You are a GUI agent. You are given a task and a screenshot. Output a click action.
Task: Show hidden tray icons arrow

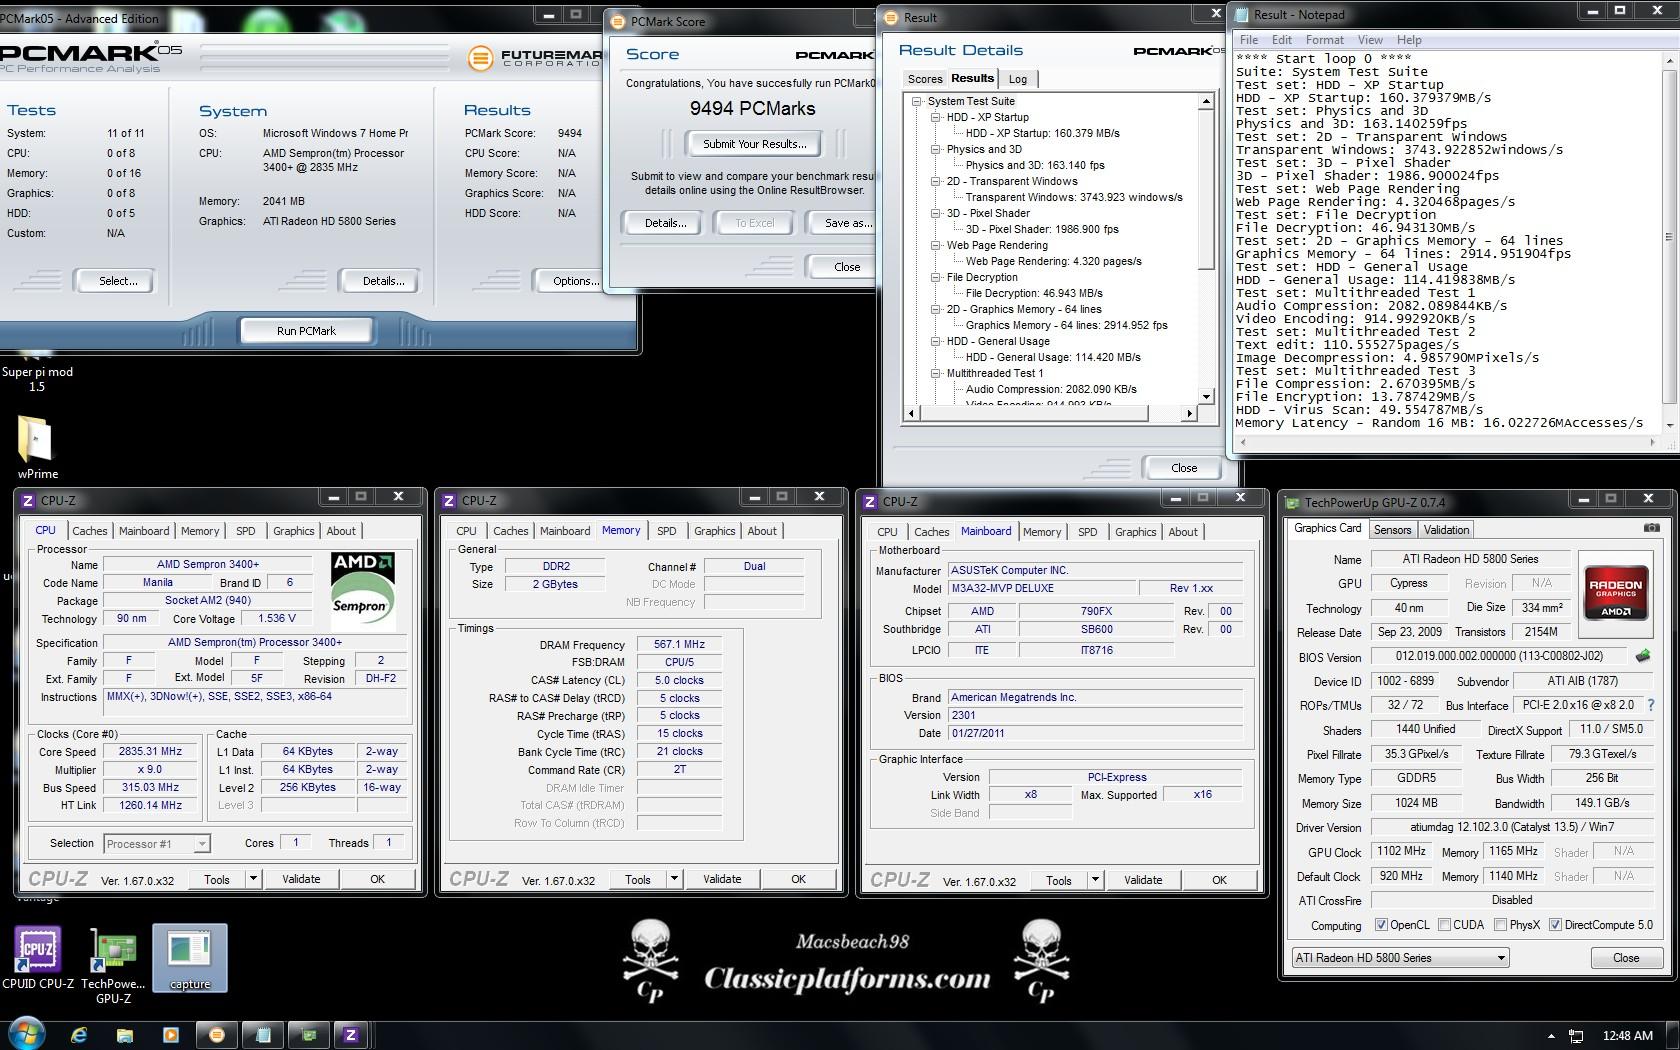point(1551,1036)
